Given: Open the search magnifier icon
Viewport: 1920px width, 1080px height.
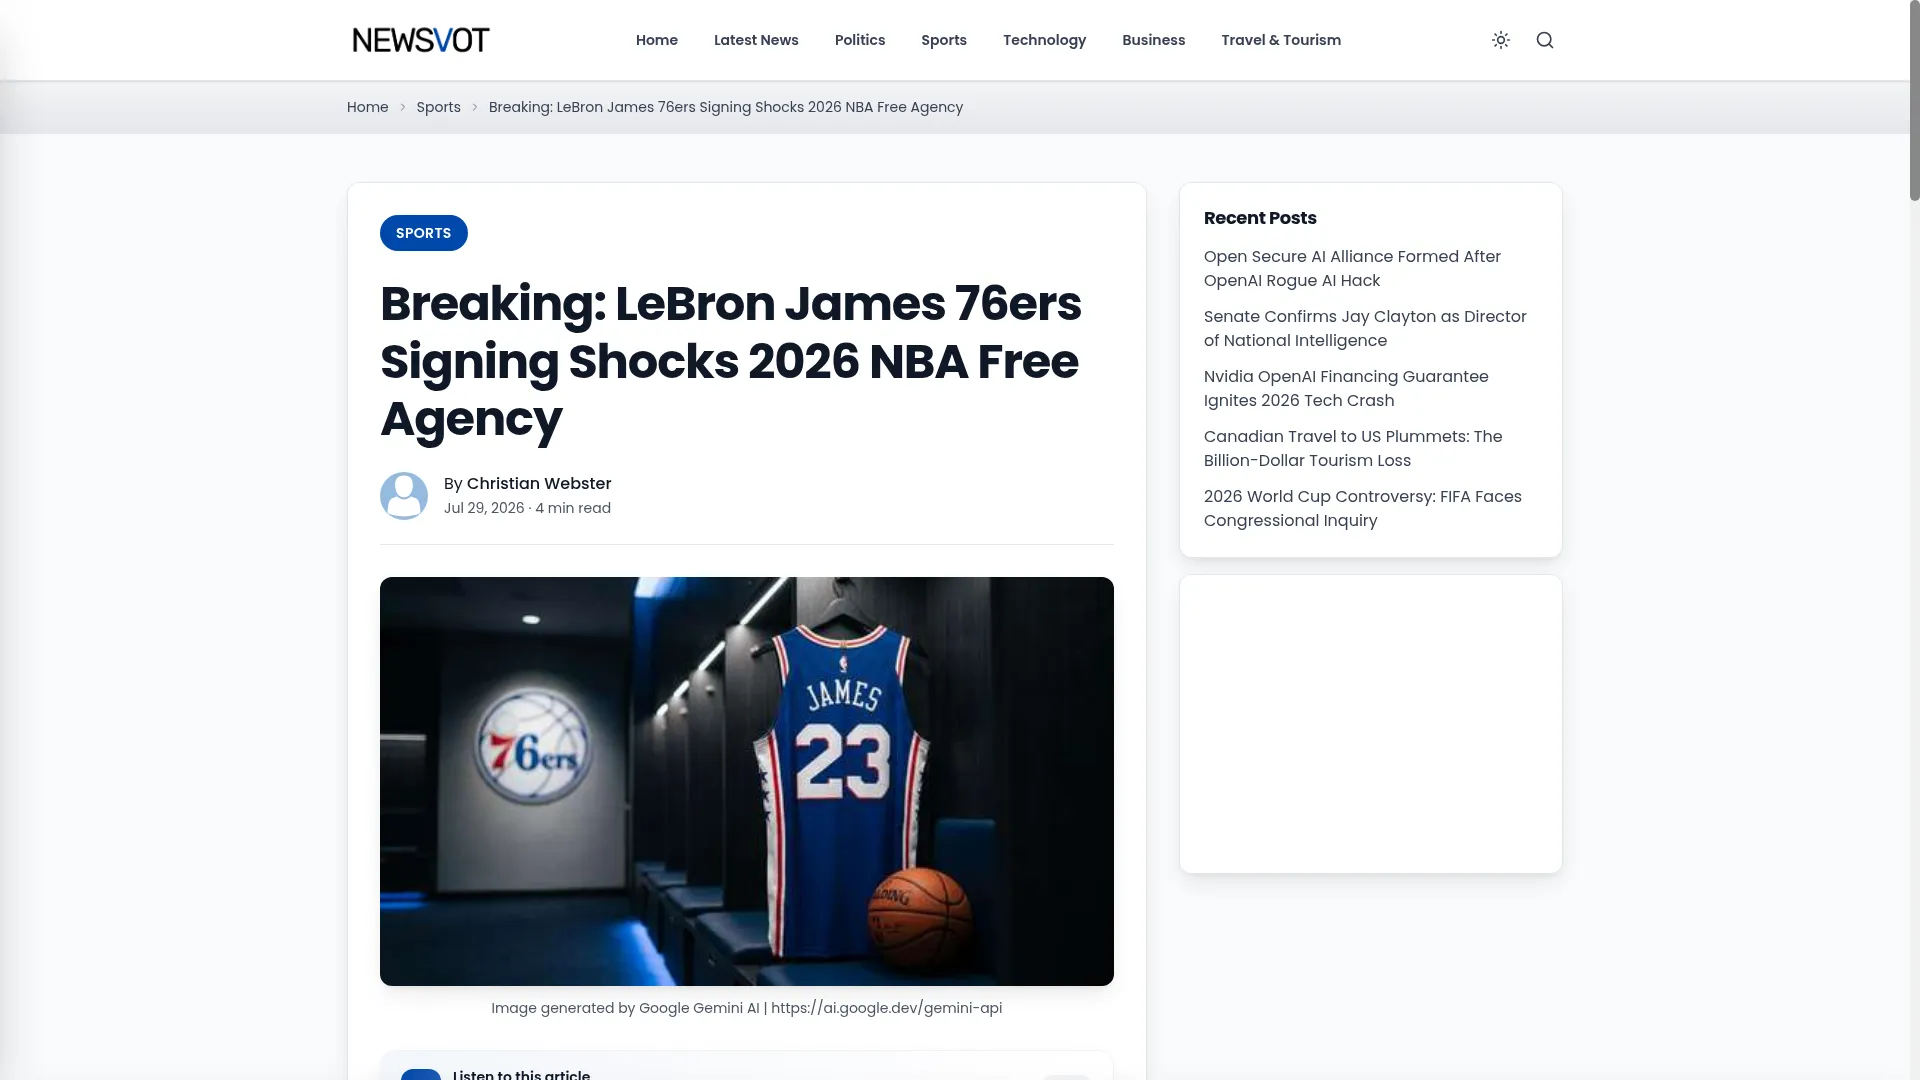Looking at the screenshot, I should click(x=1545, y=40).
